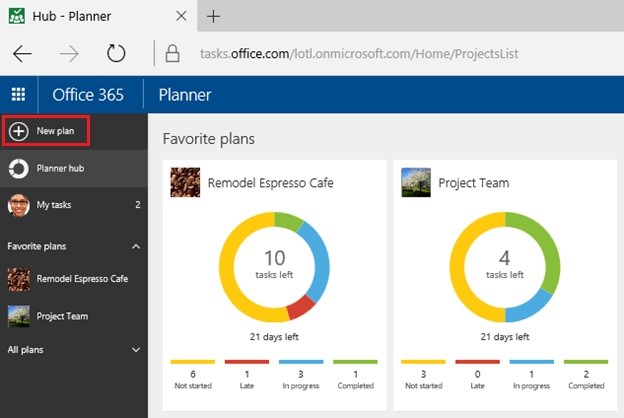The image size is (624, 418).
Task: Open the Office 365 link in header
Action: tap(88, 95)
